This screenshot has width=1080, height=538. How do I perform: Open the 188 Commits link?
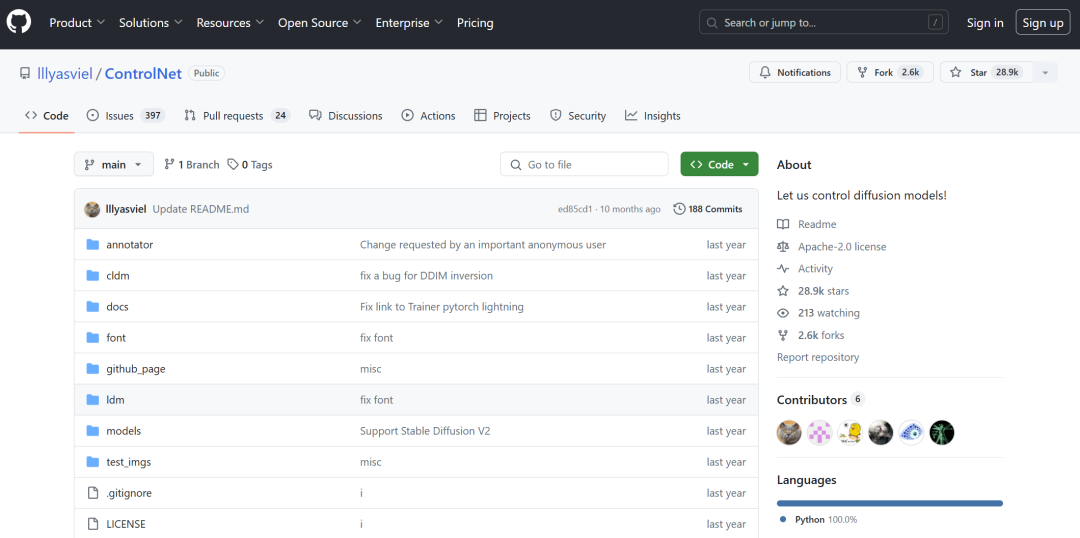click(708, 209)
